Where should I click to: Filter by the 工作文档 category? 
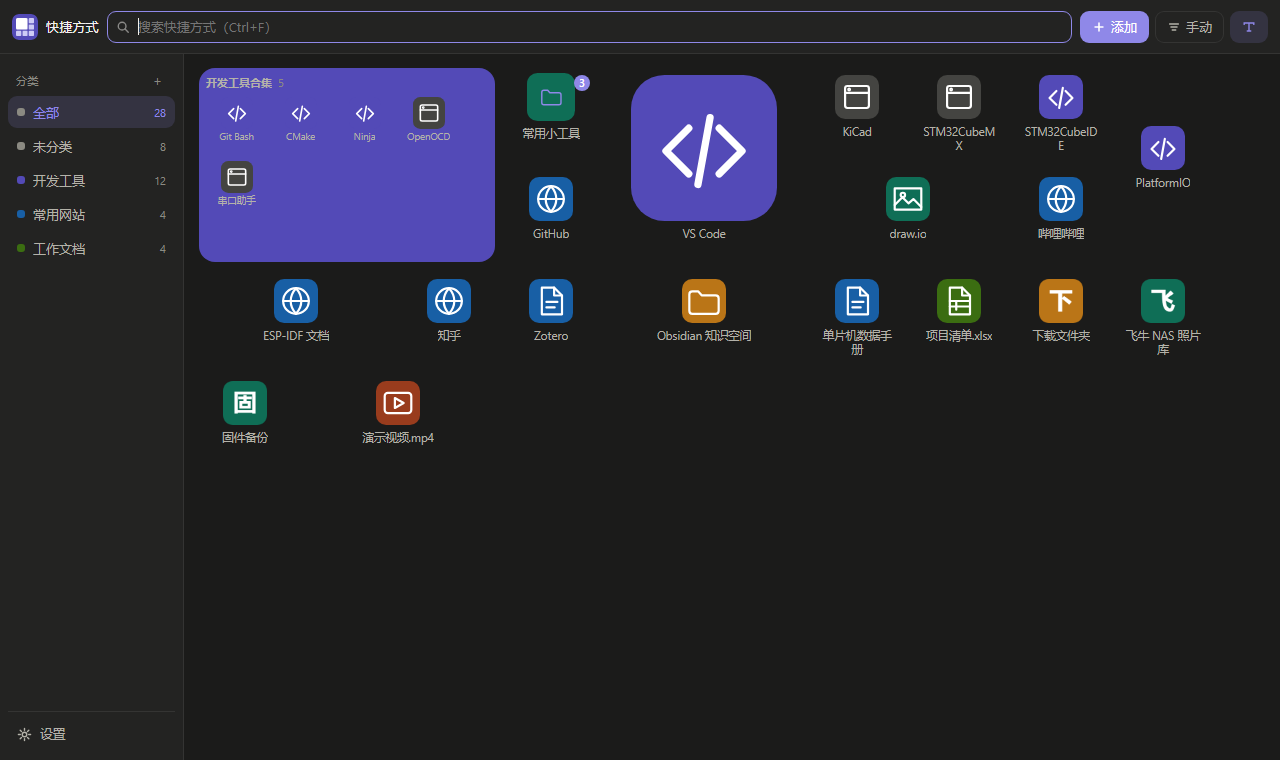[x=91, y=249]
